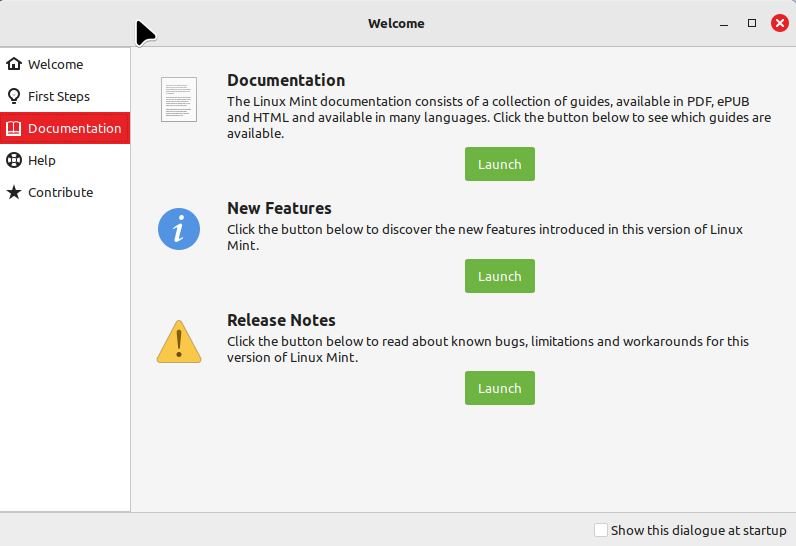Viewport: 796px width, 546px height.
Task: Click the 'Release Notes' heading text
Action: tap(281, 320)
